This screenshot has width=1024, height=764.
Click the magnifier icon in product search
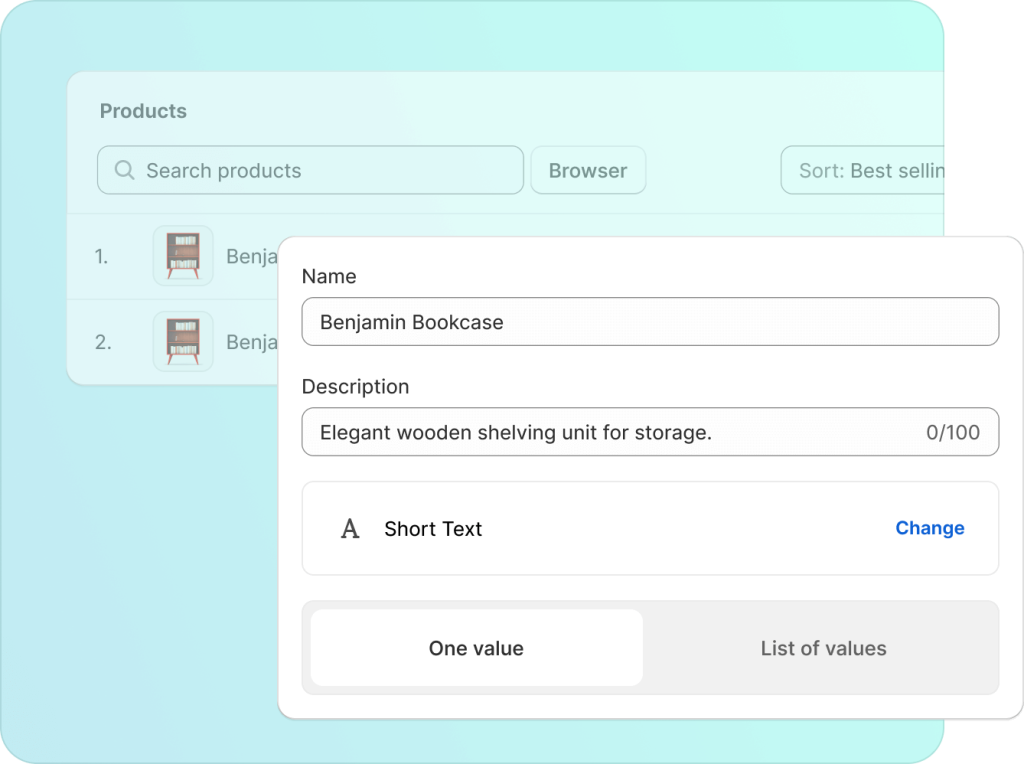tap(124, 170)
